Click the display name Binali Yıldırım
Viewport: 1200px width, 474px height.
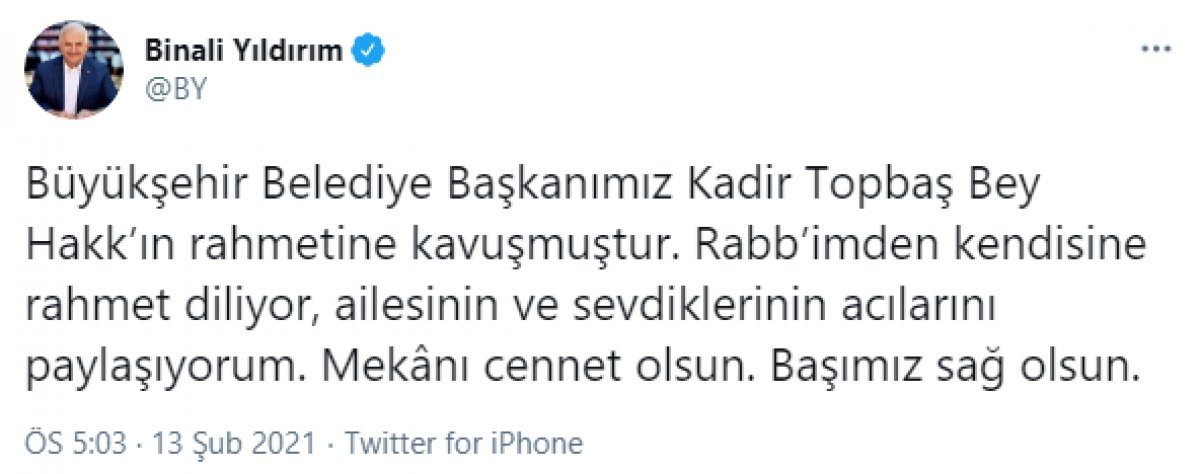pos(245,49)
